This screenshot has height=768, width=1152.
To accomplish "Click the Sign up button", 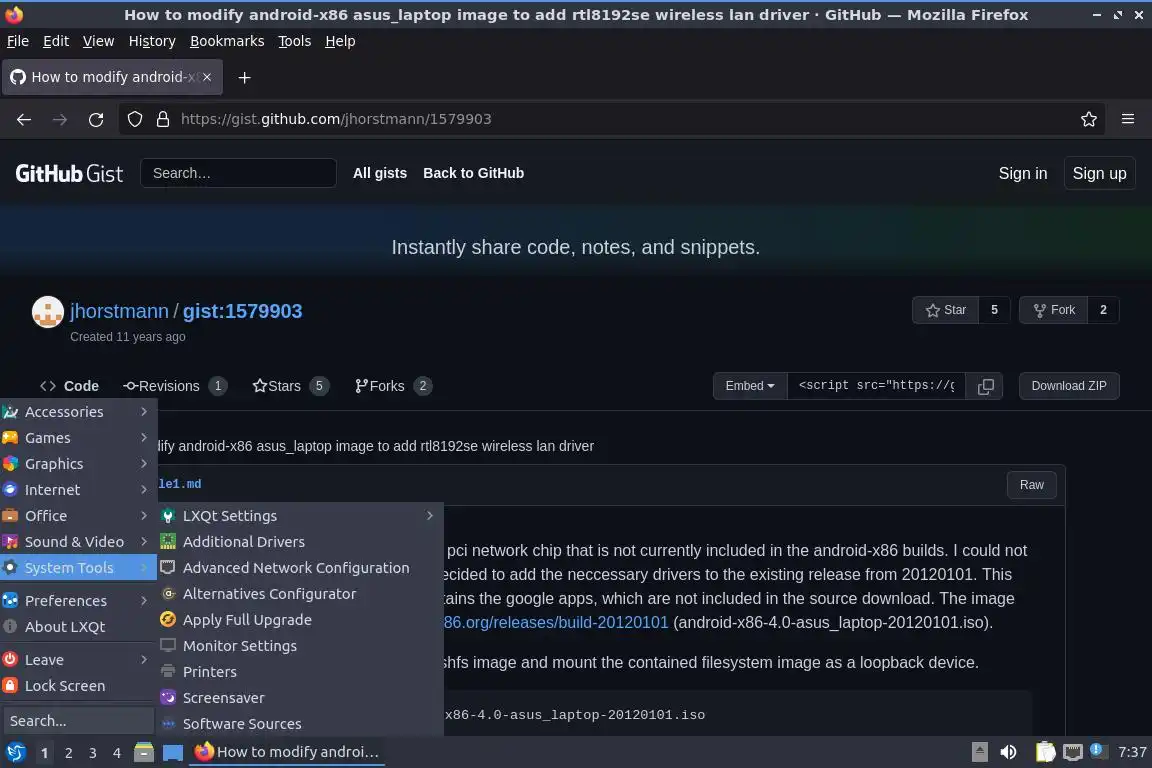I will (1099, 173).
